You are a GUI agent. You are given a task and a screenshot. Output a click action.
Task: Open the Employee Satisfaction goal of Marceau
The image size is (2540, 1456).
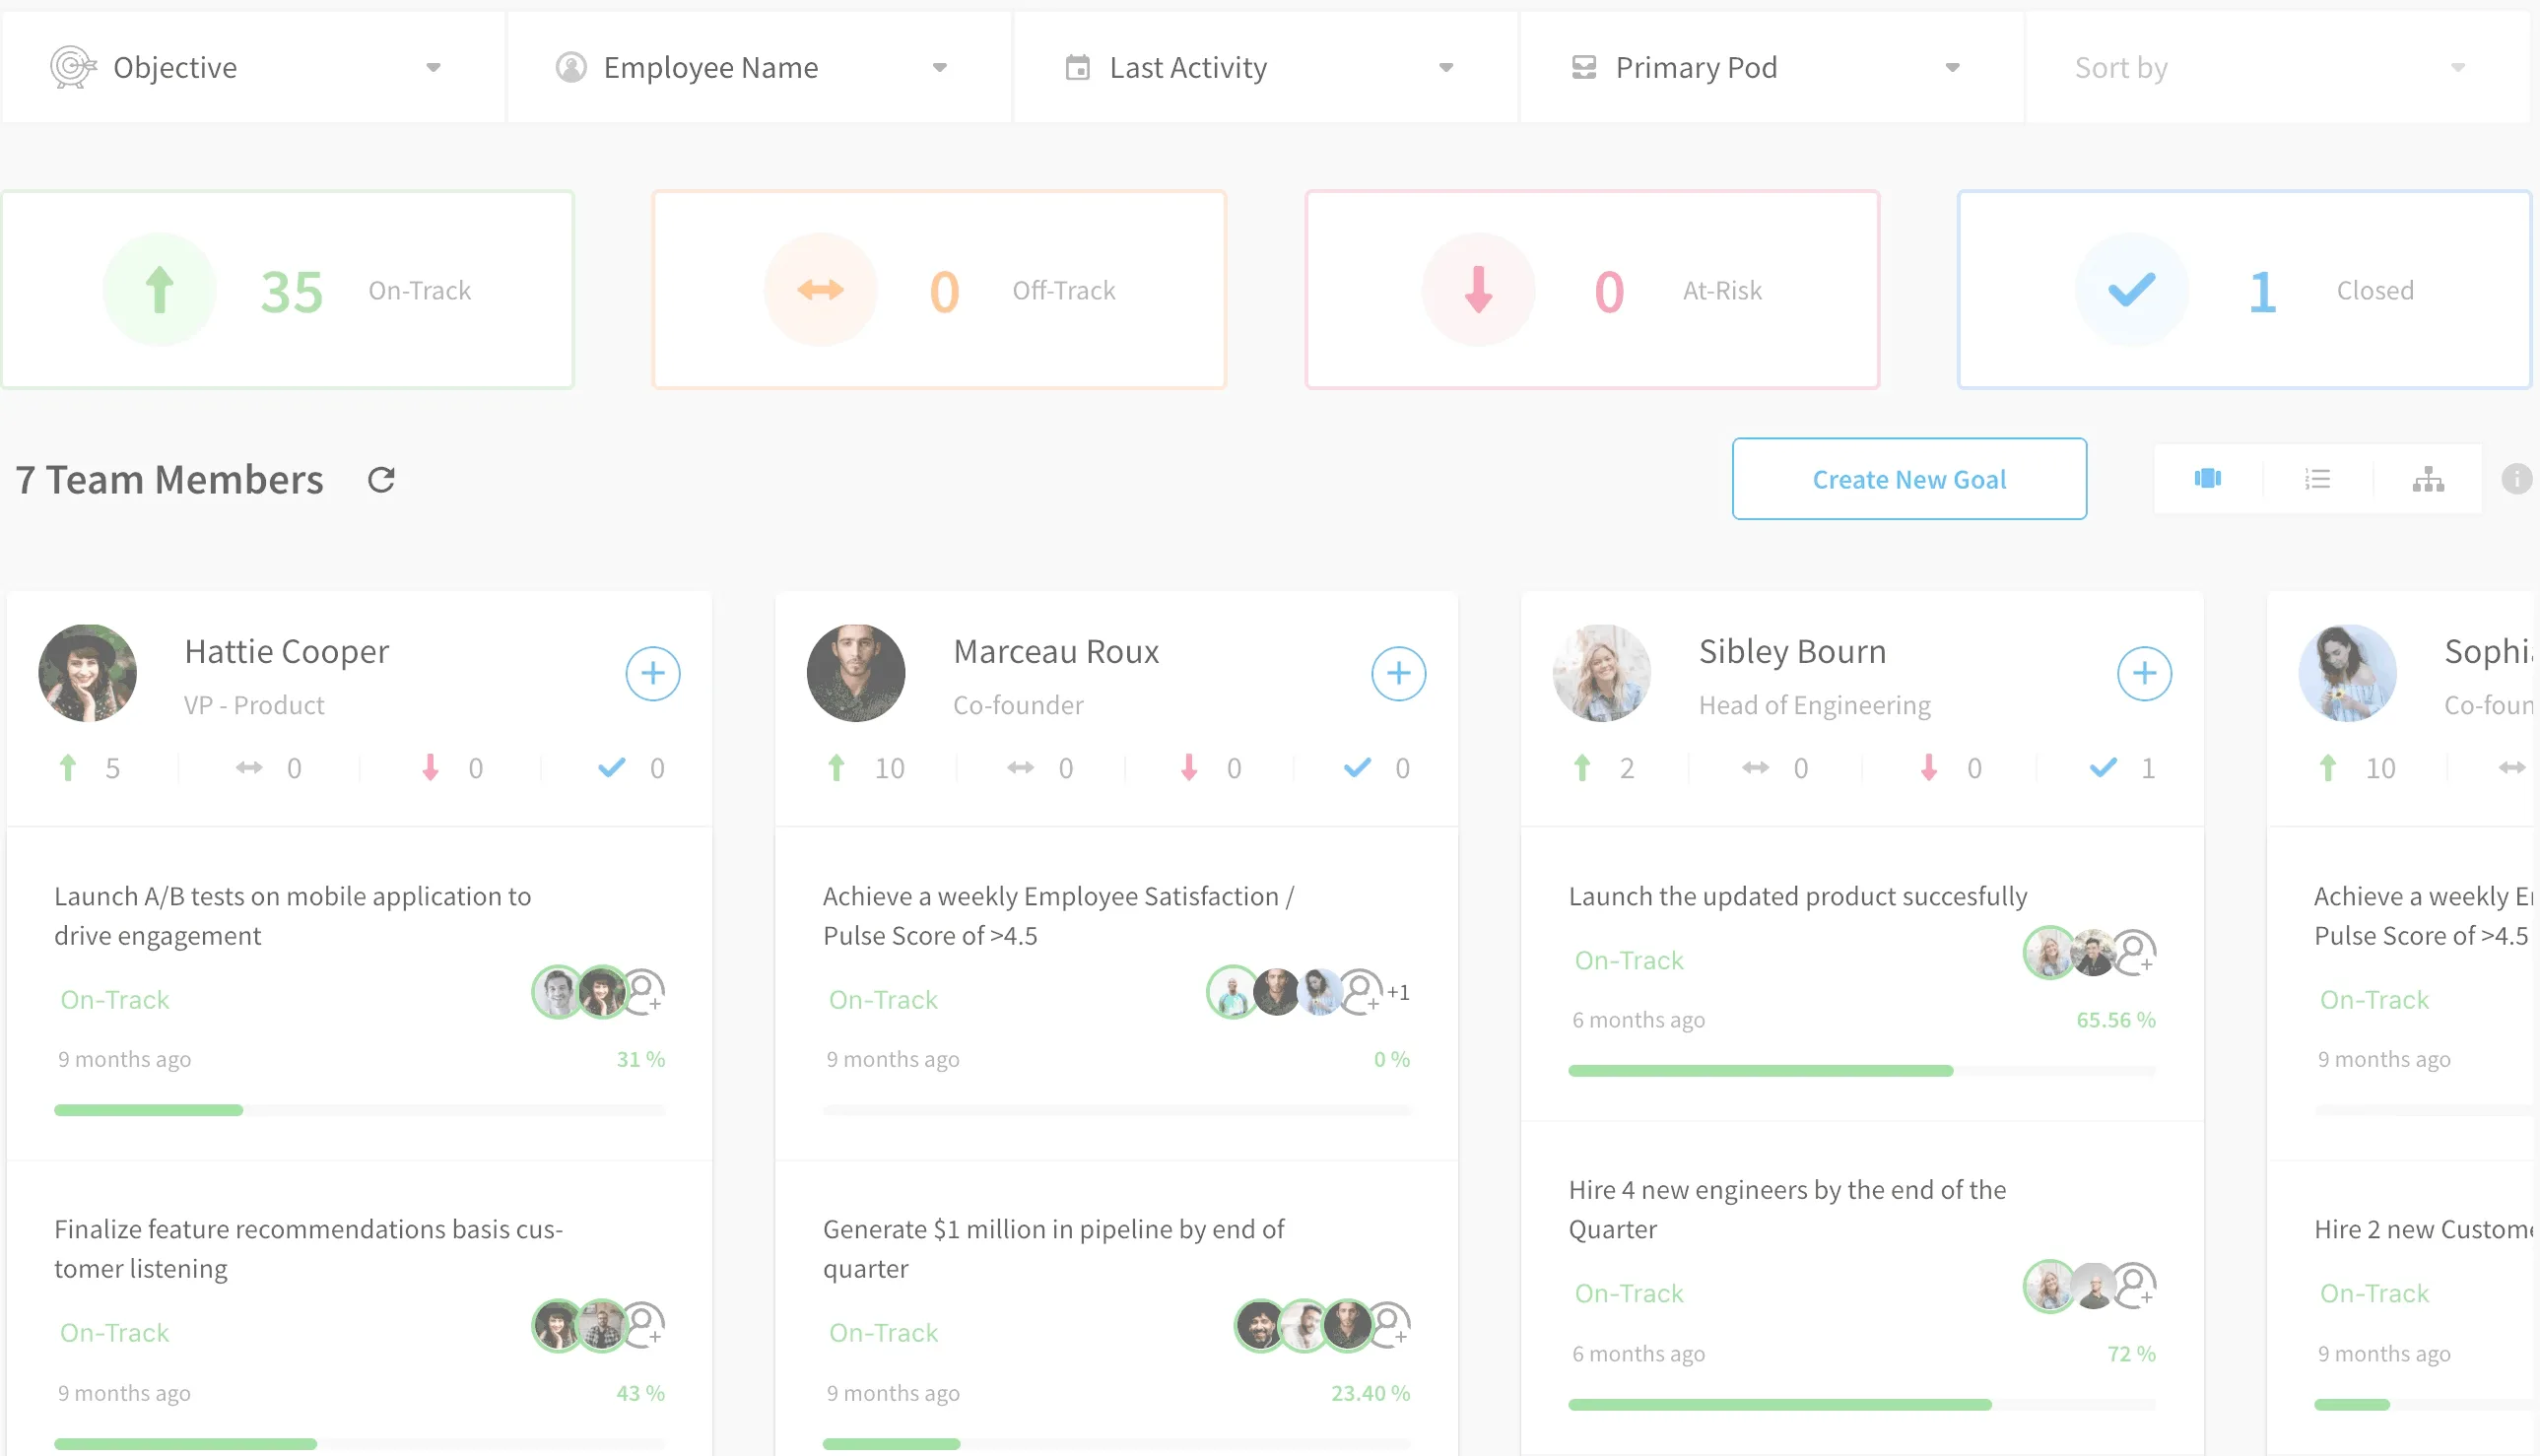click(1058, 915)
